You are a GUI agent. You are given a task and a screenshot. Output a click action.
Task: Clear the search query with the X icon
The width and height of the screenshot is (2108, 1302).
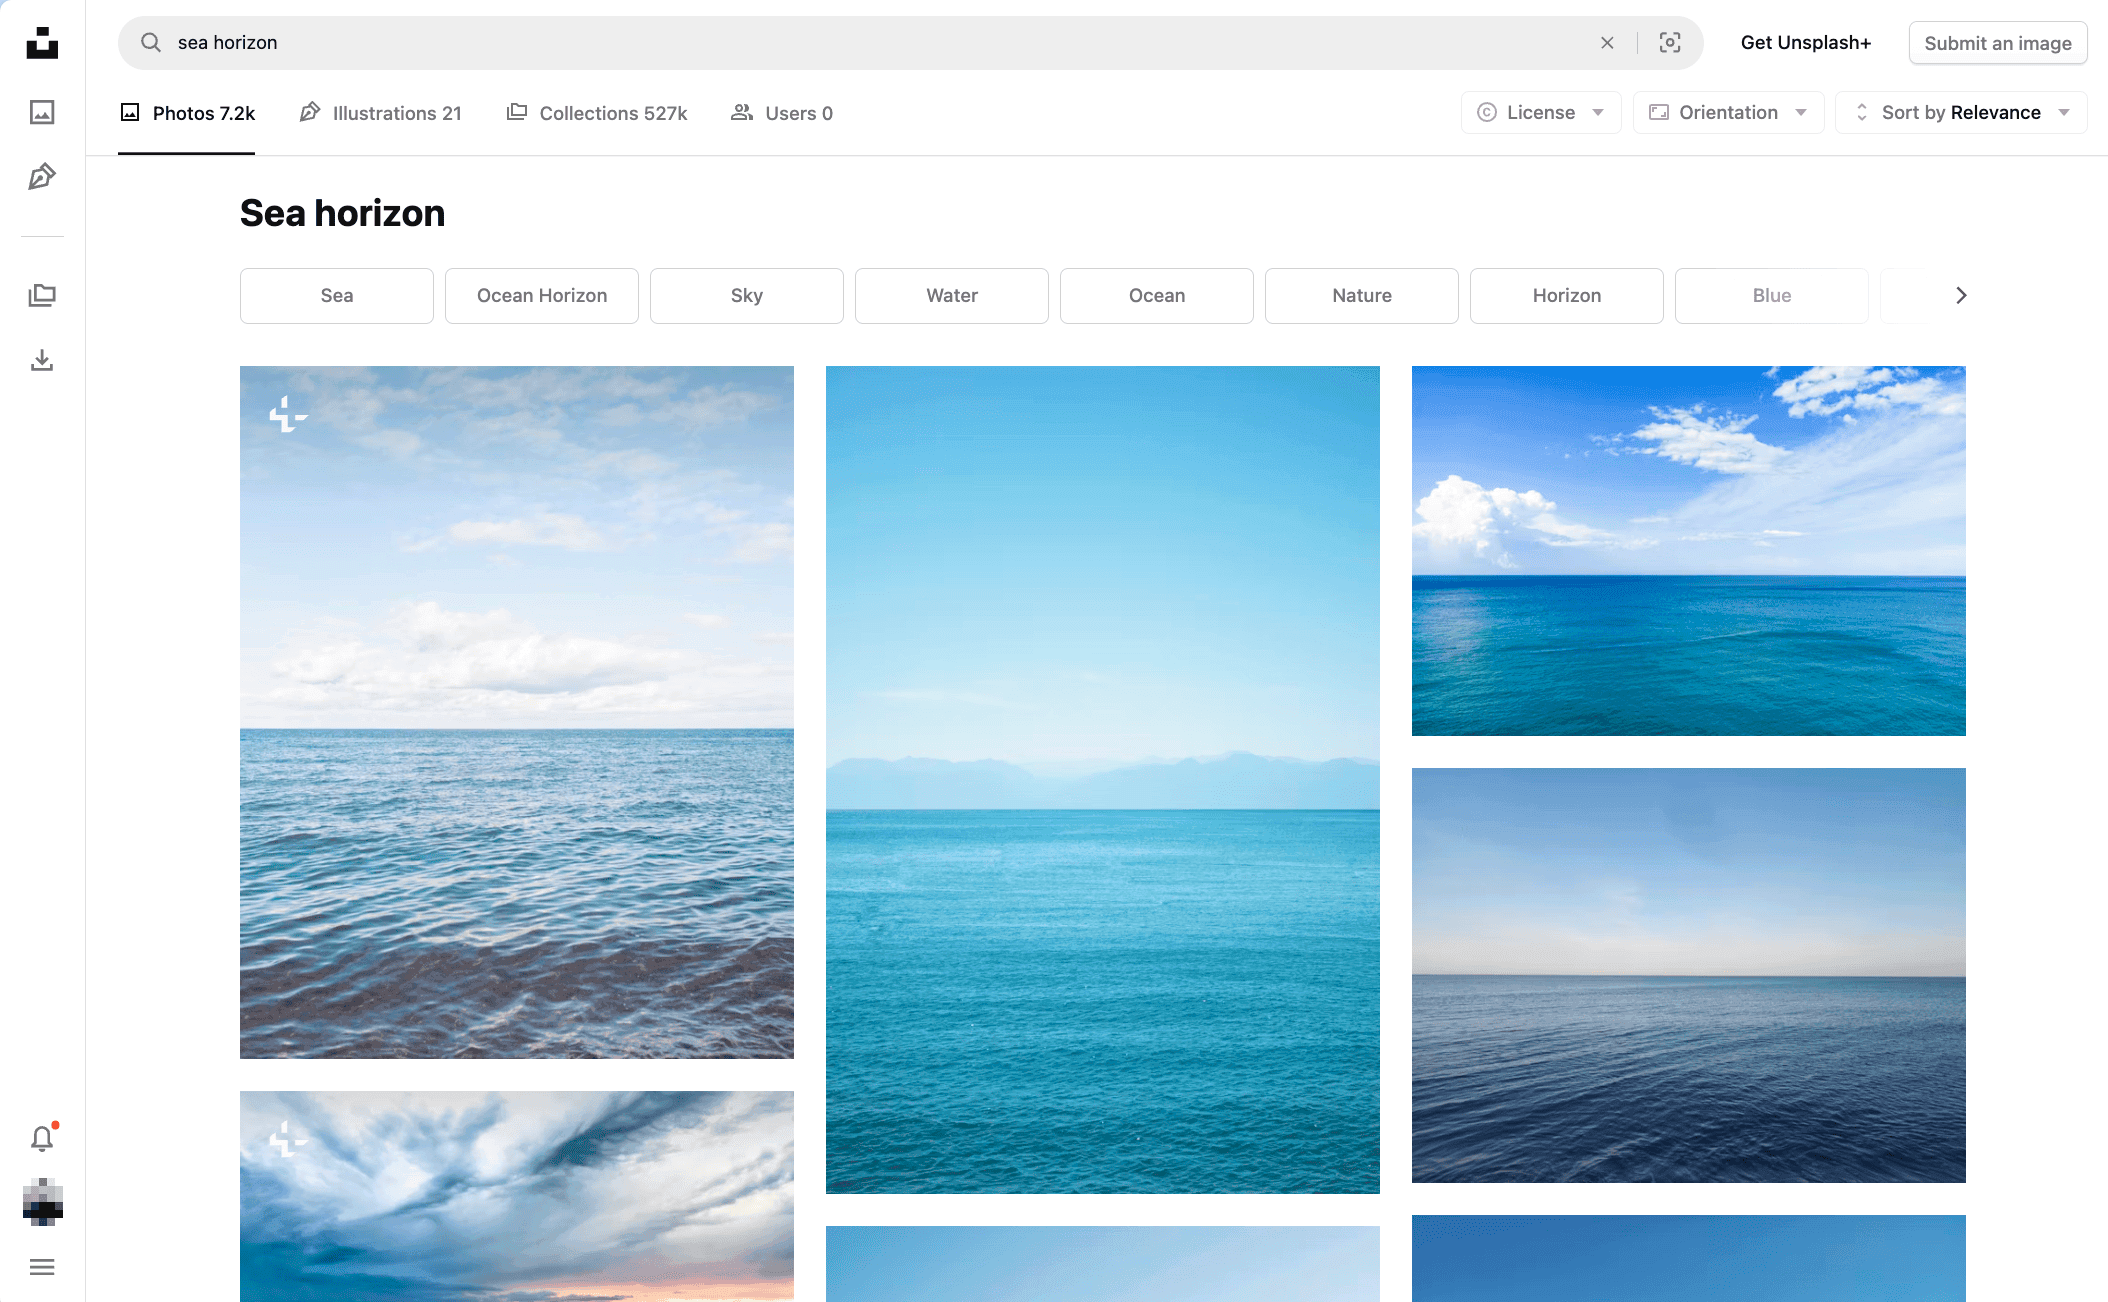click(1607, 42)
